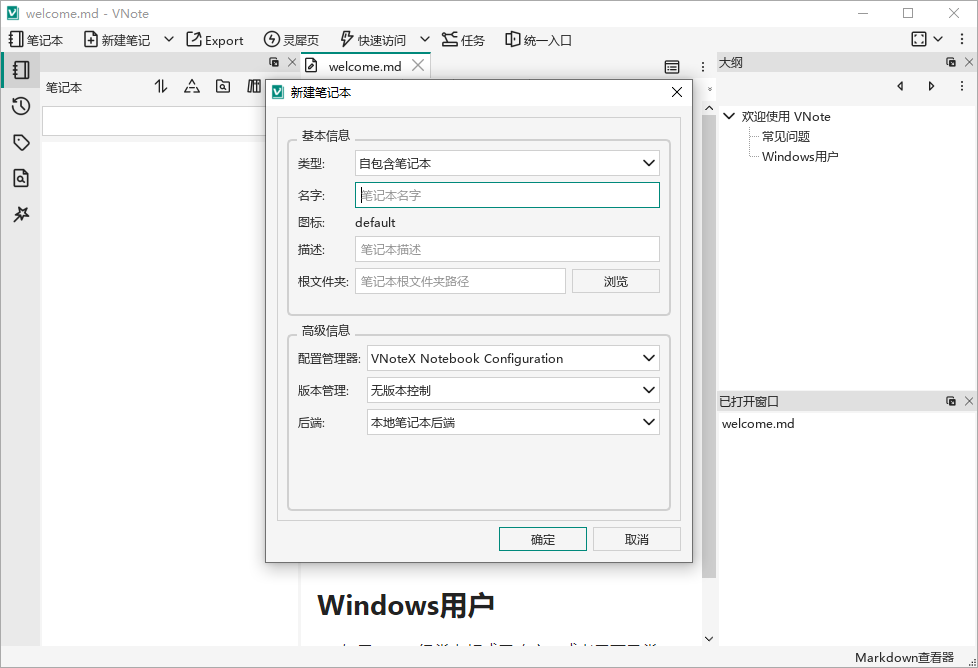The height and width of the screenshot is (668, 978).
Task: Click the locate node folder icon in notebook panel
Action: point(223,87)
